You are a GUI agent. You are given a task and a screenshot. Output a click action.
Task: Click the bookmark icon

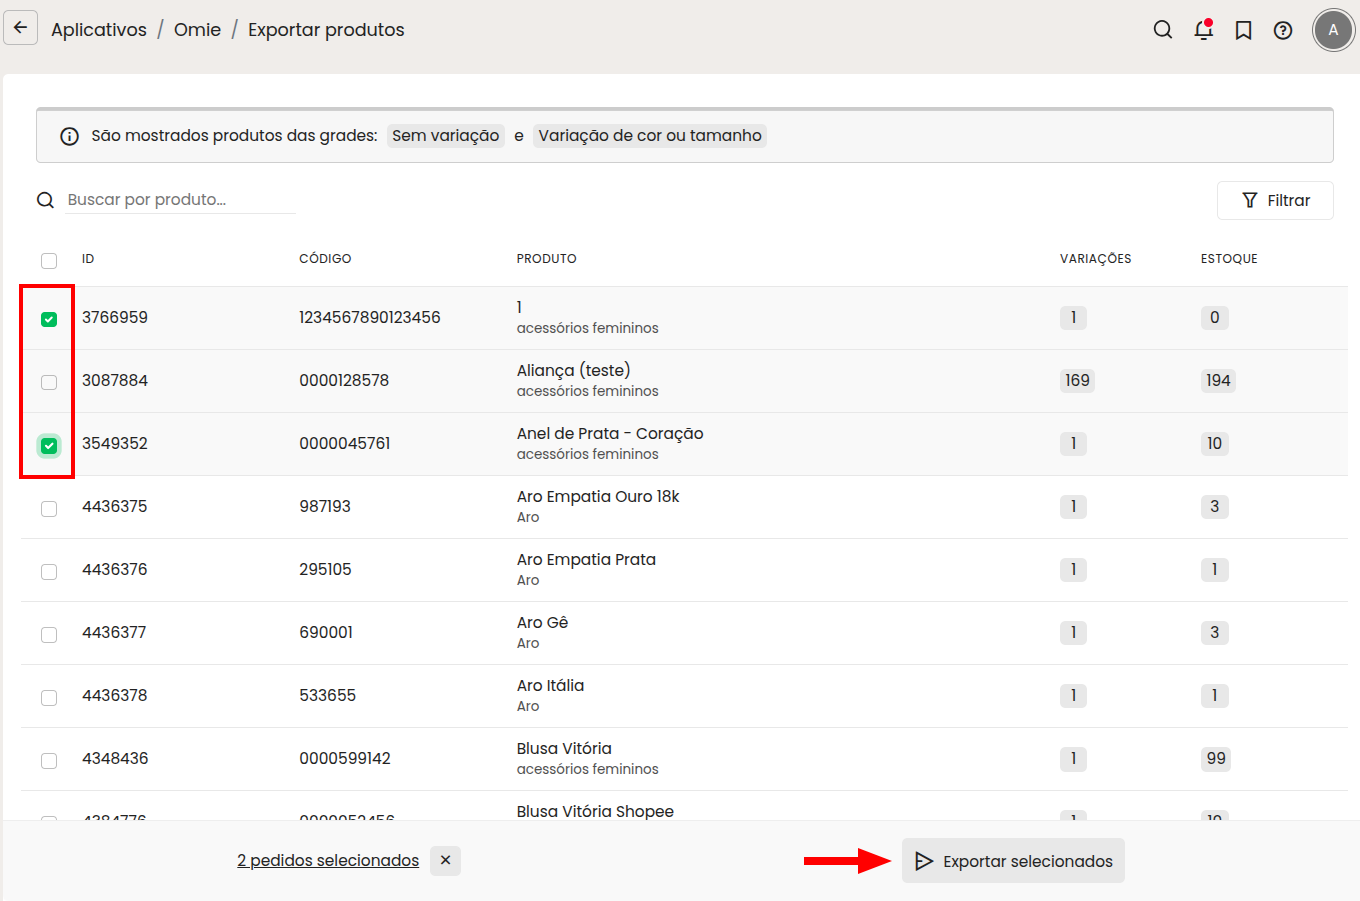(1243, 30)
